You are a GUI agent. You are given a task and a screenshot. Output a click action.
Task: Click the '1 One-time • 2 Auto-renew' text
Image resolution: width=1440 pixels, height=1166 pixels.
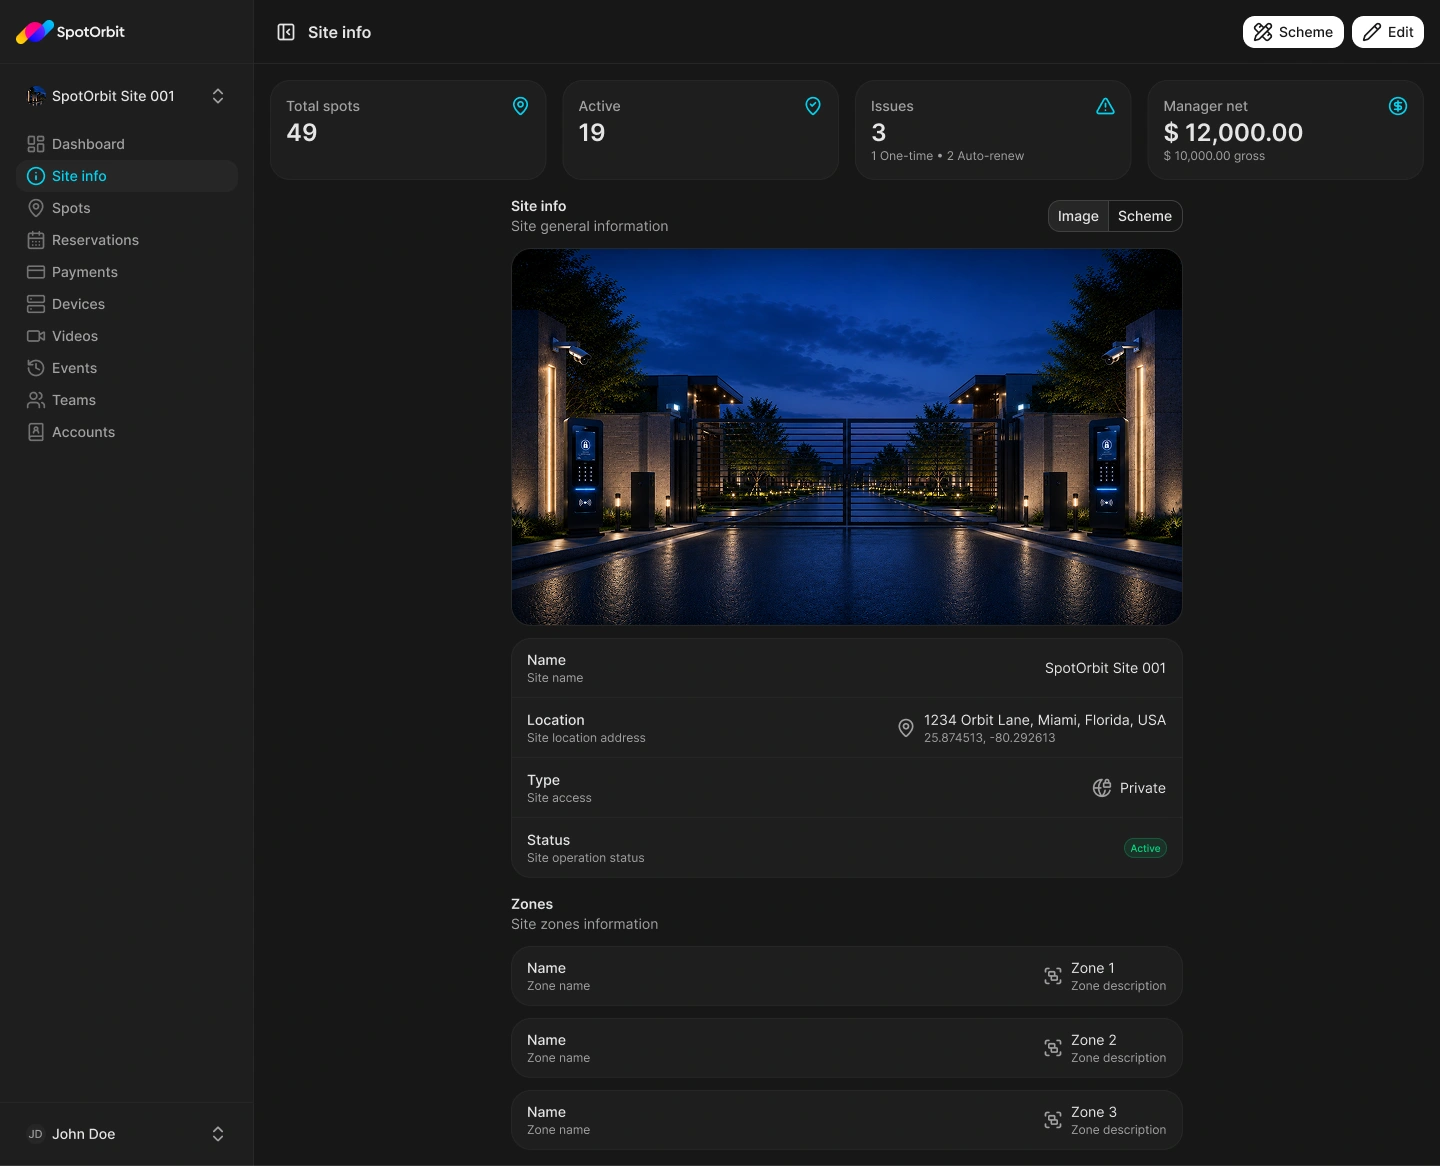coord(947,156)
